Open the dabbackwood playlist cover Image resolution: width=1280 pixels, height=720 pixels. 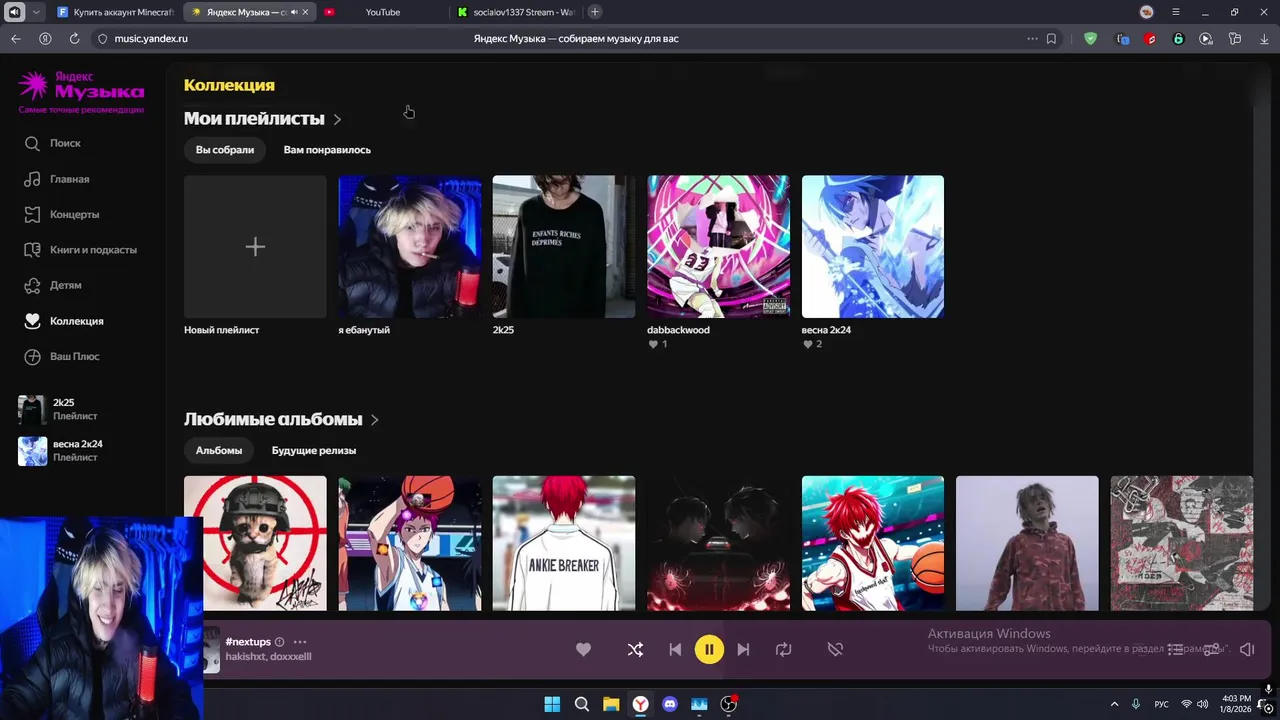point(718,247)
